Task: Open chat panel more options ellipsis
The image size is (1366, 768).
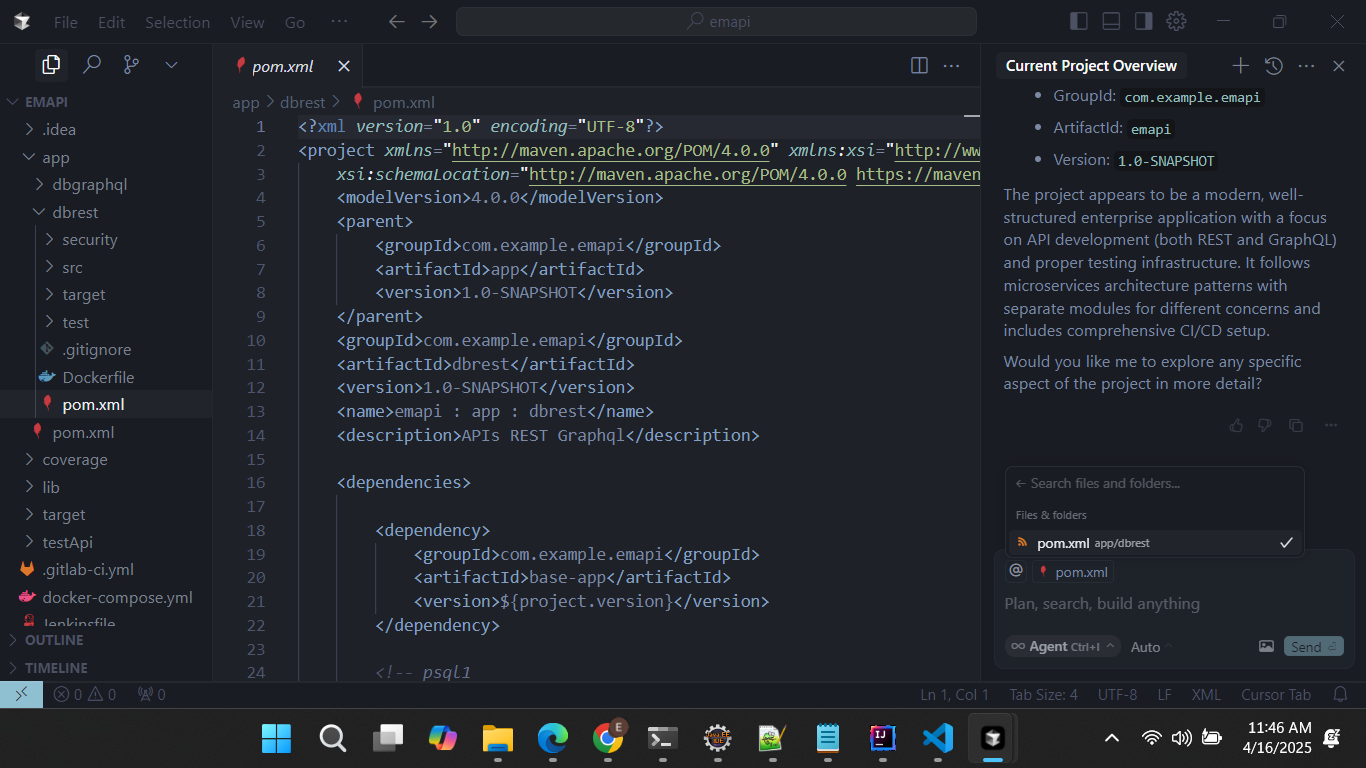Action: pos(1306,65)
